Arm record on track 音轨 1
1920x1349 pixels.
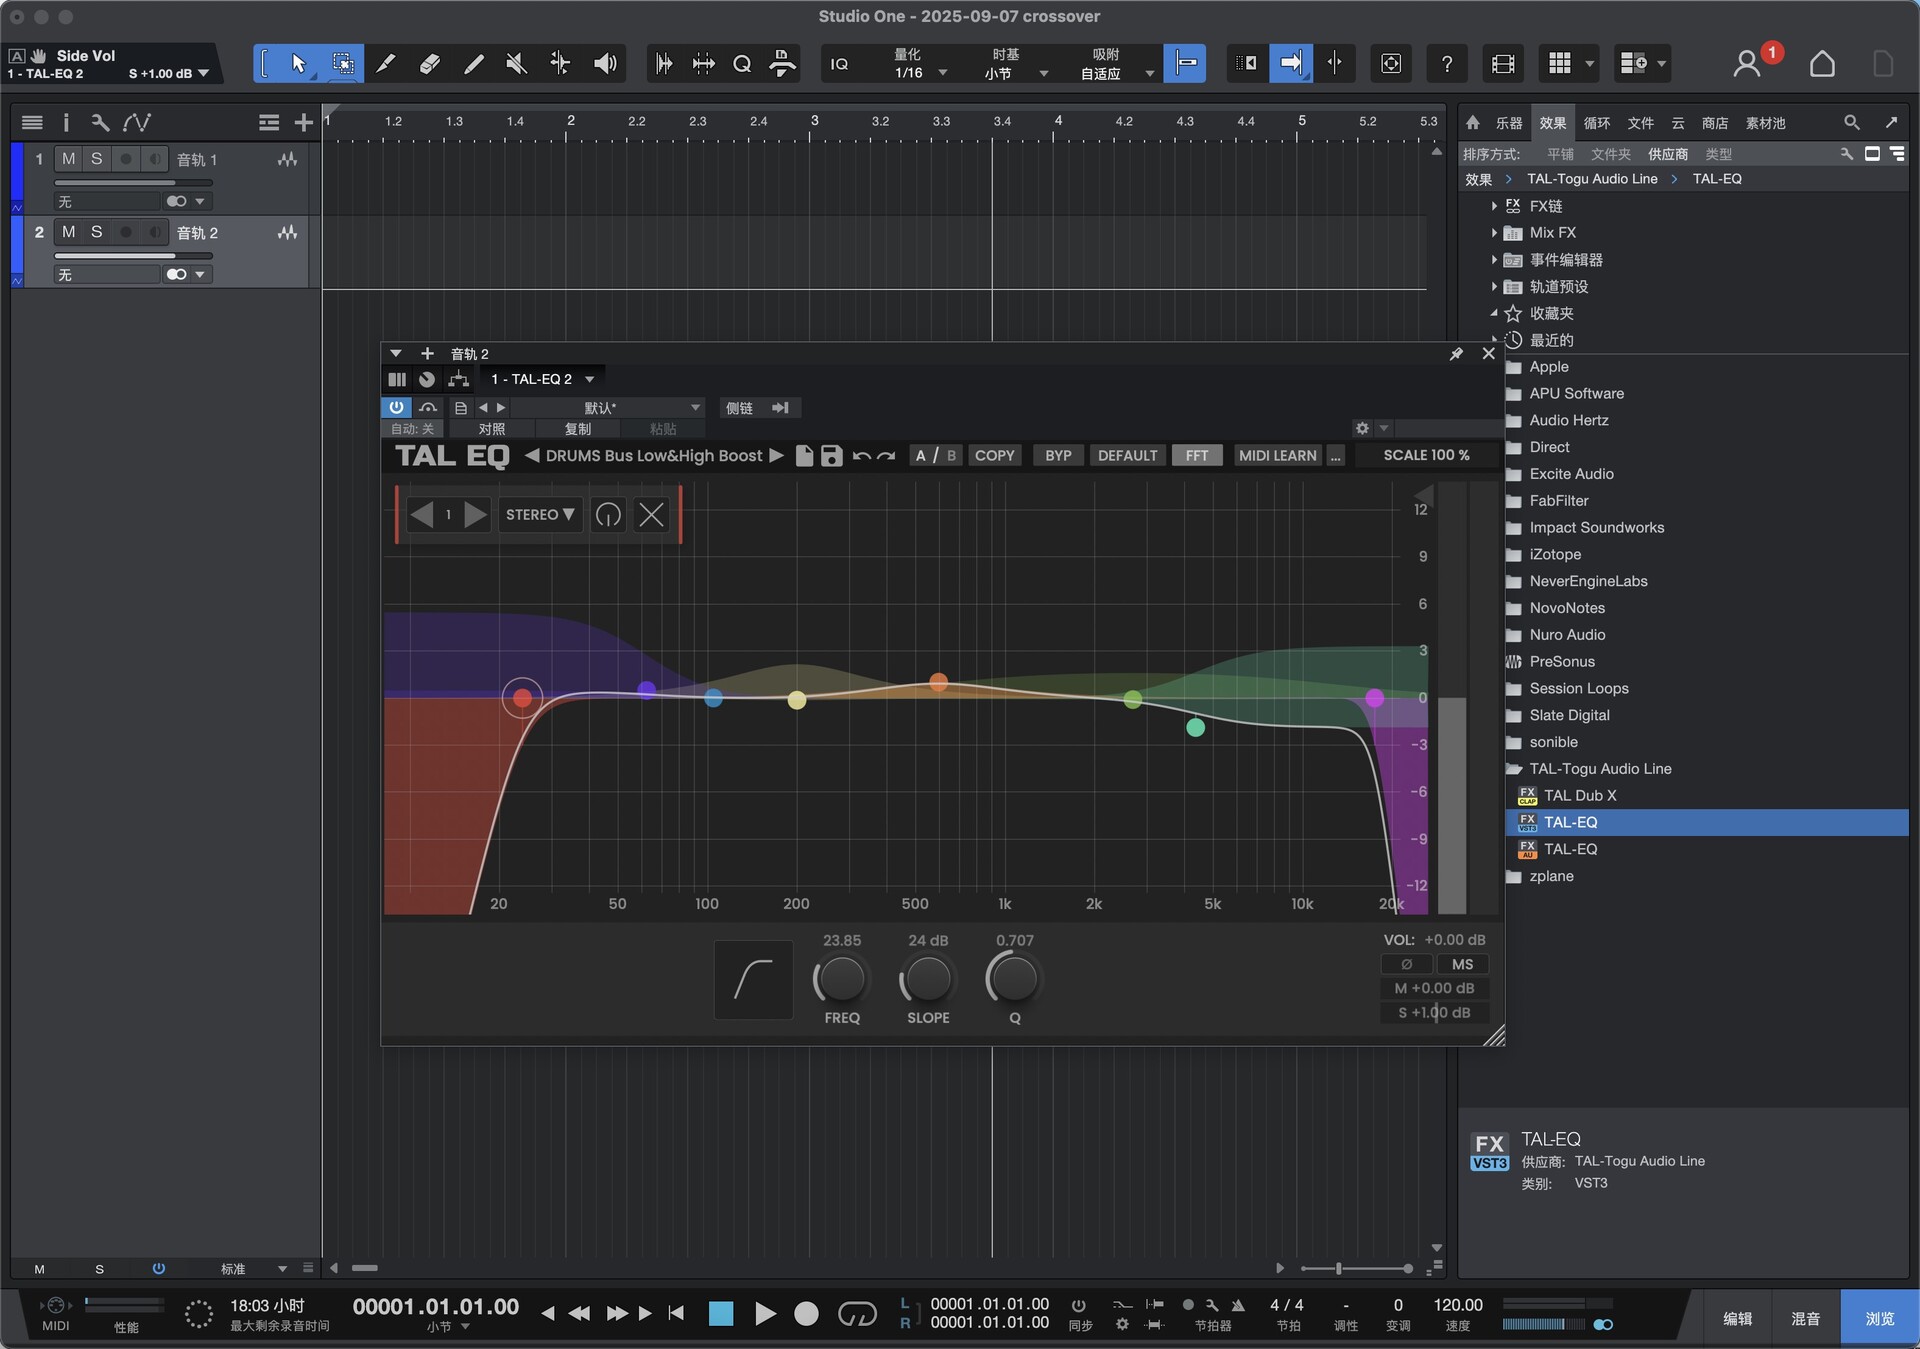coord(126,159)
